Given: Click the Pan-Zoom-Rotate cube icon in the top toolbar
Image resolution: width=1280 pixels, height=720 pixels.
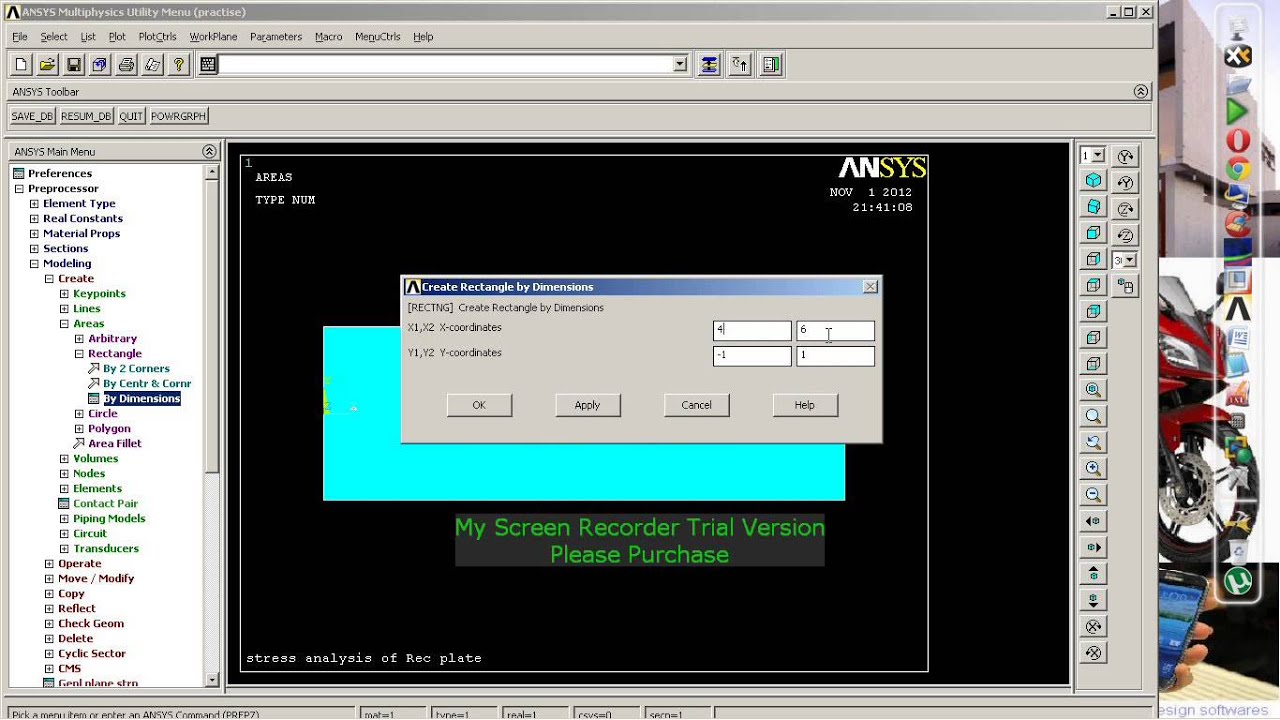Looking at the screenshot, I should 99,65.
